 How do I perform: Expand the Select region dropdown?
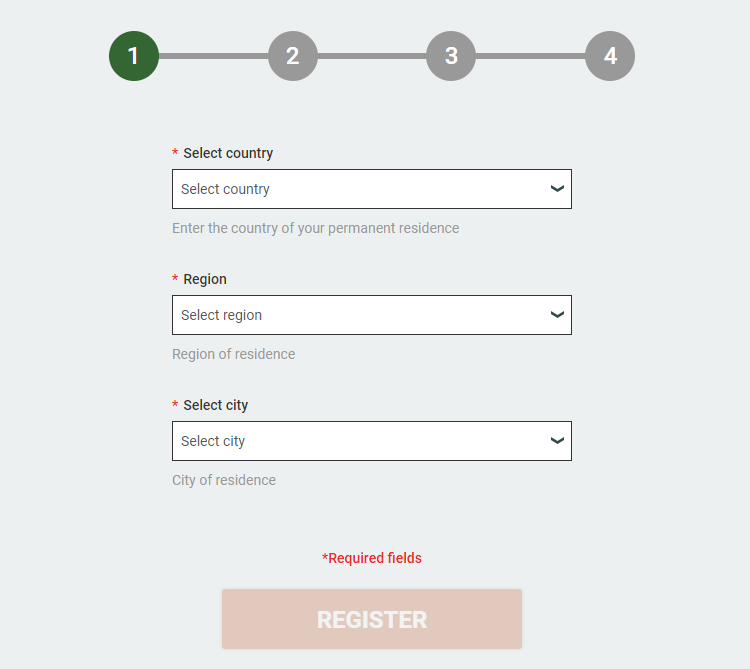360,315
